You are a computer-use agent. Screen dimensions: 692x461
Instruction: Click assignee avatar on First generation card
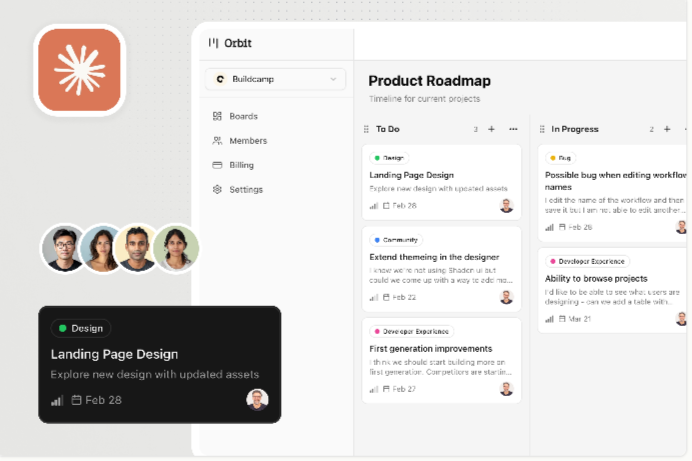[506, 389]
